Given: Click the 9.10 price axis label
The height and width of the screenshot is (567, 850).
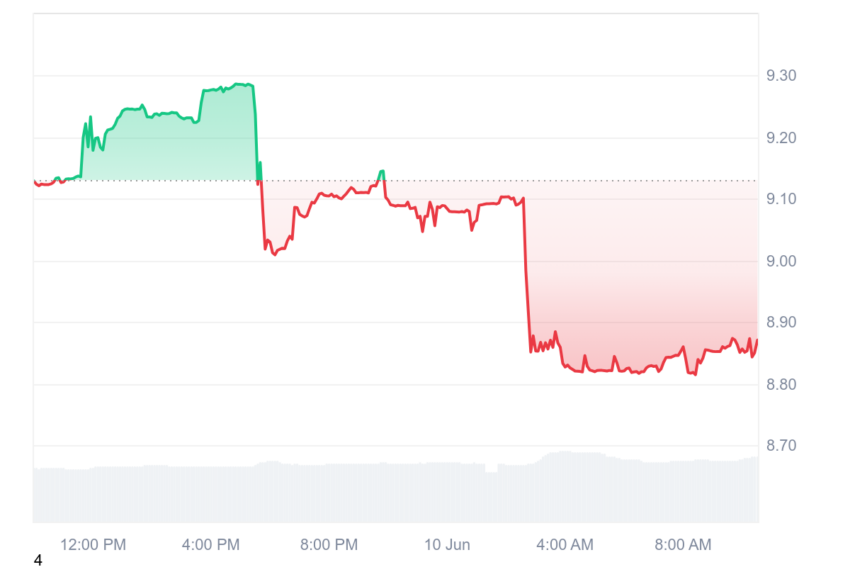Looking at the screenshot, I should pos(781,199).
